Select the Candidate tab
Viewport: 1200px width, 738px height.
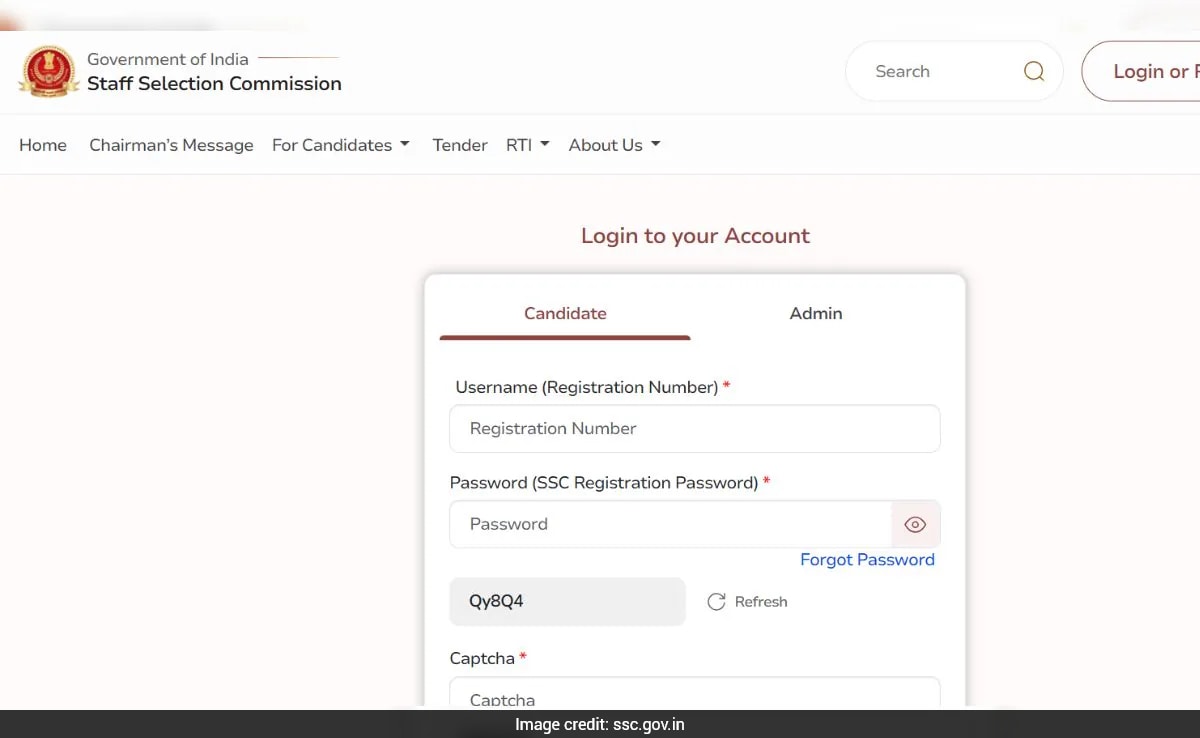coord(565,314)
